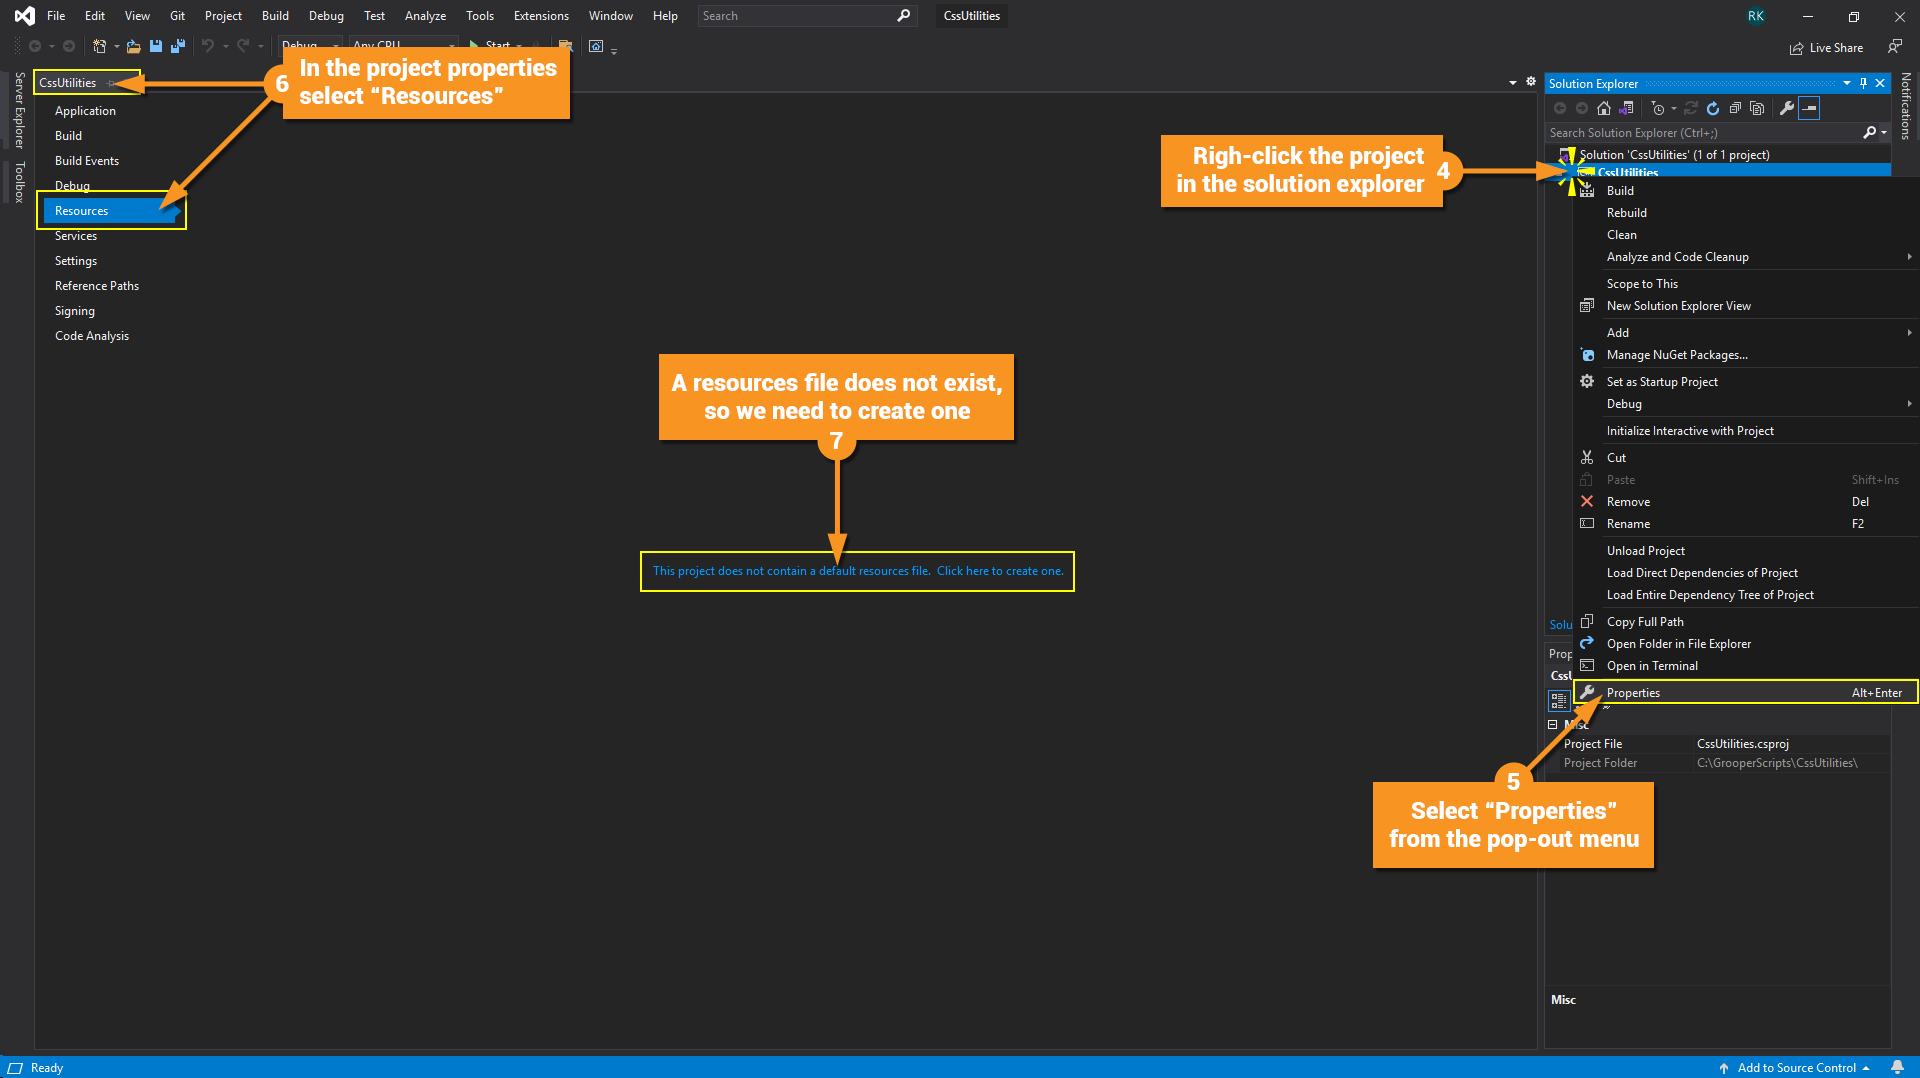The height and width of the screenshot is (1078, 1920).
Task: Click the notifications bell in status bar
Action: pyautogui.click(x=1897, y=1067)
